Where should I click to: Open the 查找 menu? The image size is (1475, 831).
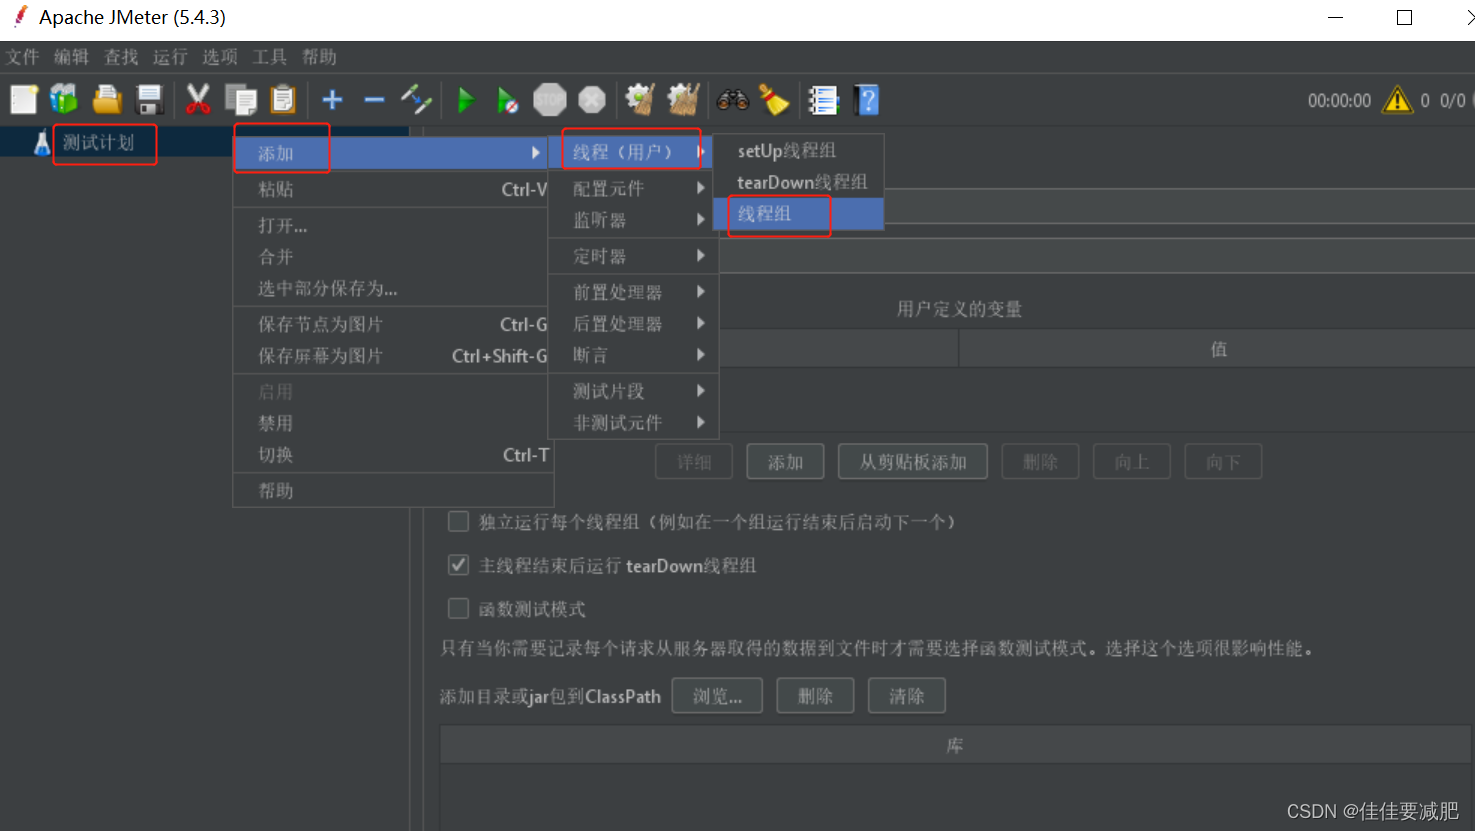[x=121, y=57]
